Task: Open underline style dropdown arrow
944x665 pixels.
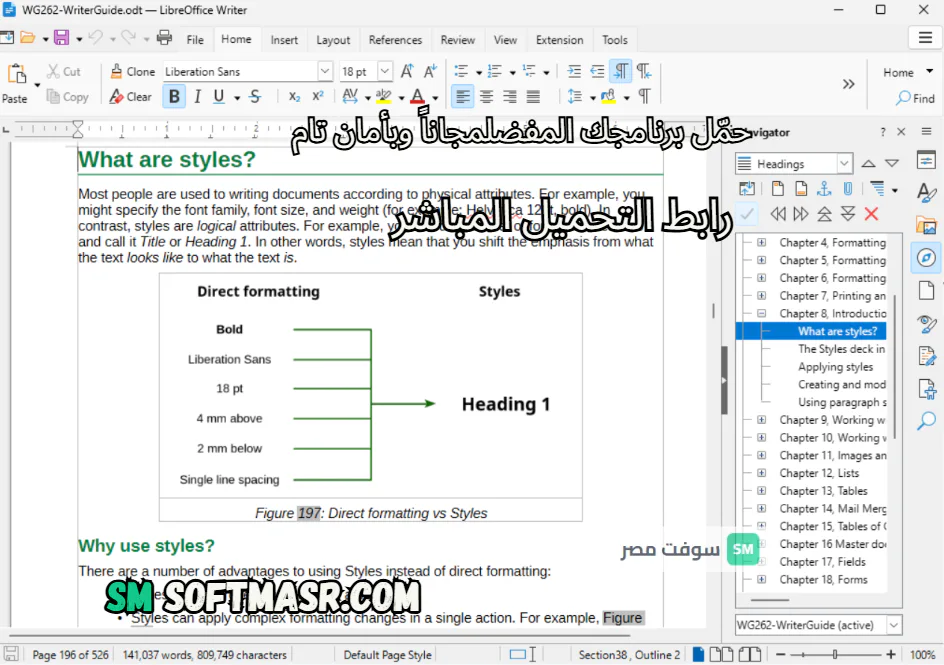Action: 237,97
